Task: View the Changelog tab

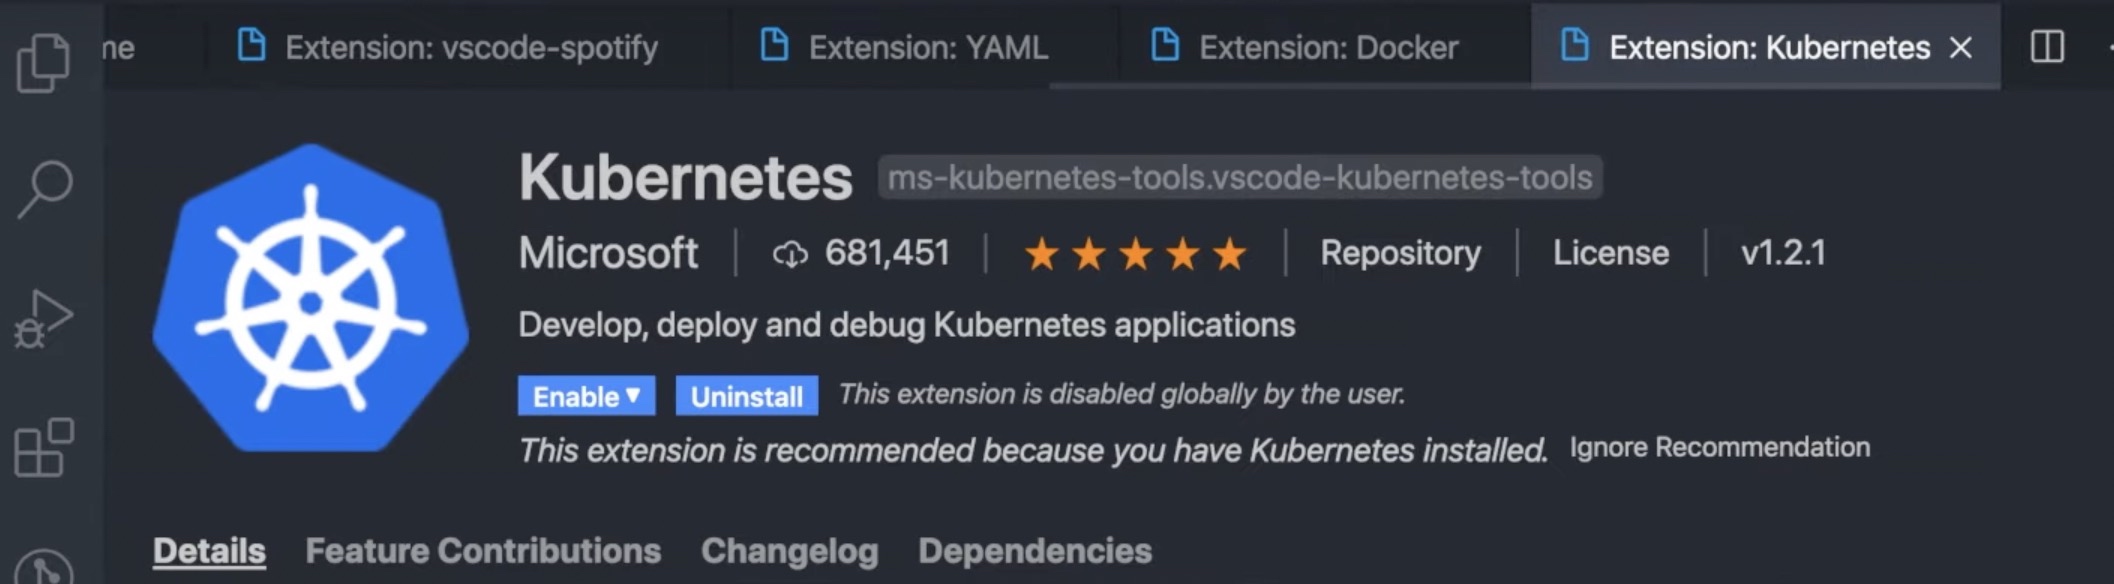Action: pyautogui.click(x=789, y=550)
